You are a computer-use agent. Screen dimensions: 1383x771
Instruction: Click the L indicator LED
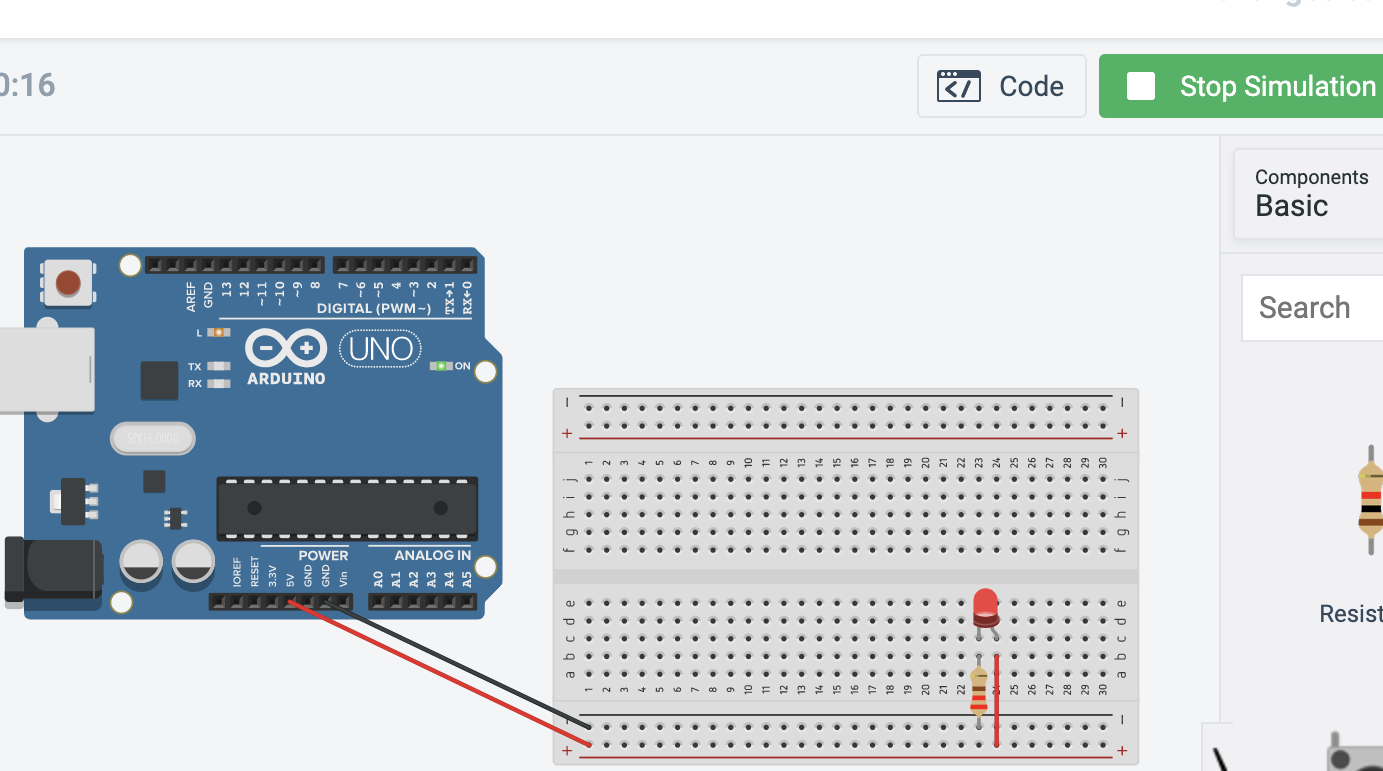pos(218,332)
